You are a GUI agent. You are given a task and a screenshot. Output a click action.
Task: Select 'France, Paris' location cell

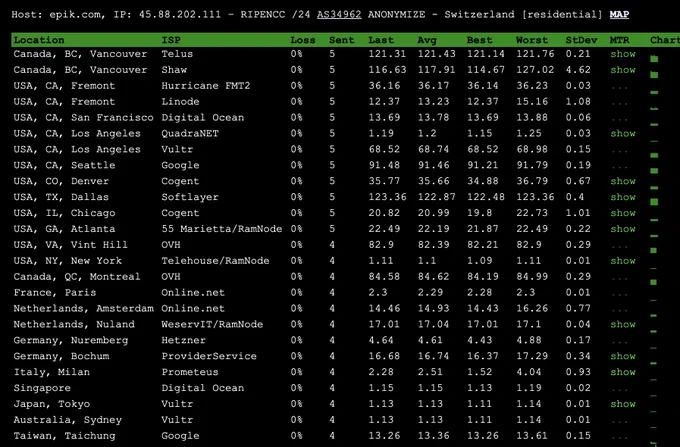point(55,293)
